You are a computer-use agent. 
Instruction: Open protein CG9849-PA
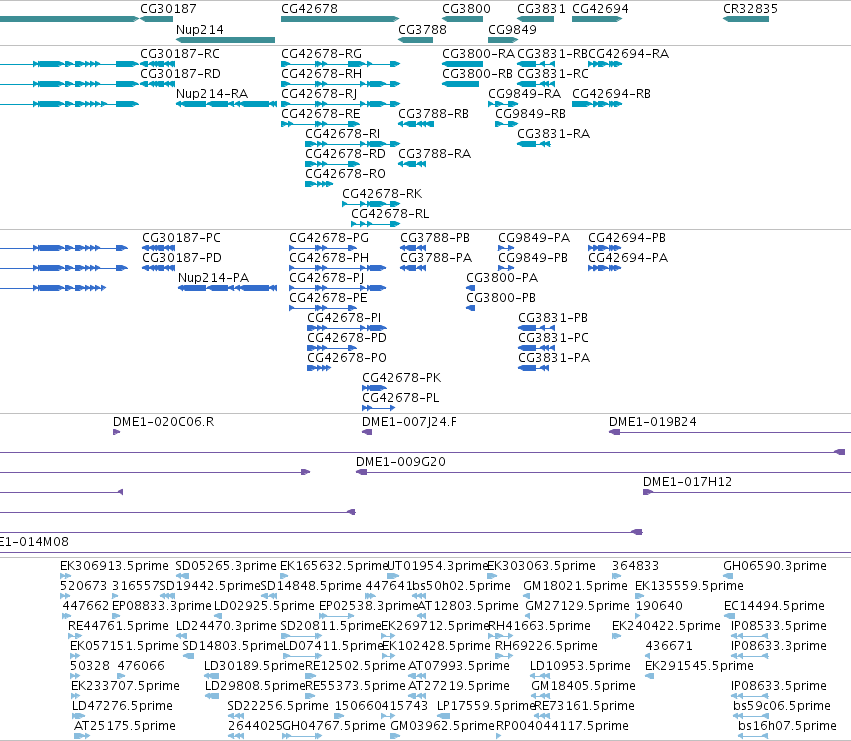tap(534, 238)
